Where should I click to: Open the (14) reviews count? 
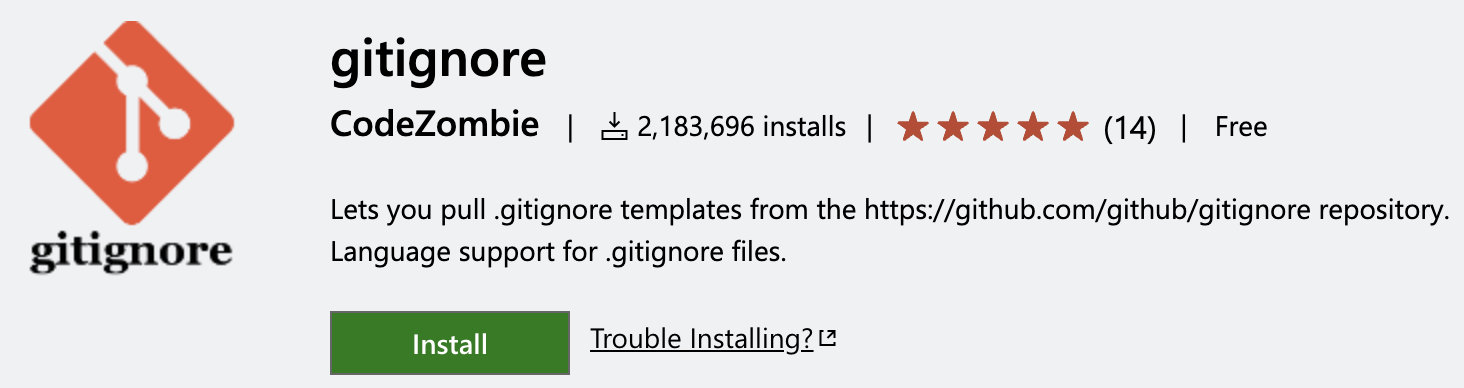(1129, 128)
